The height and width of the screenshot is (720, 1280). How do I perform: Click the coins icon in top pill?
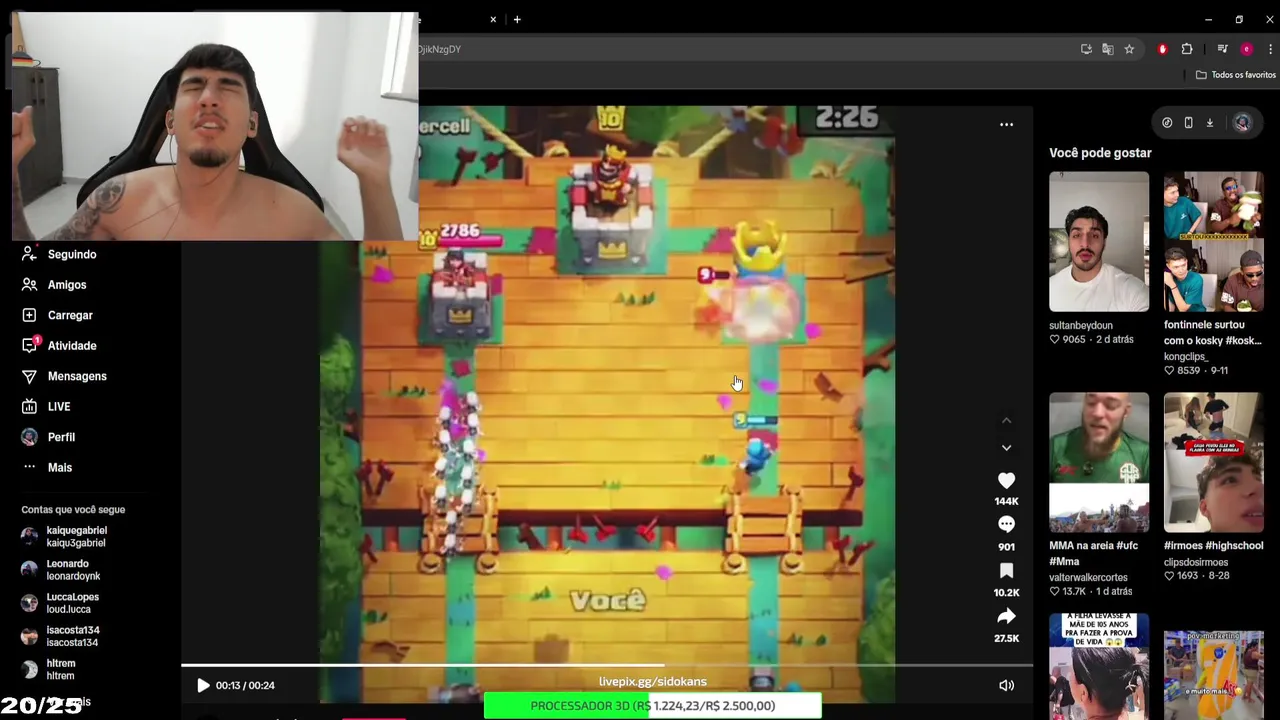pyautogui.click(x=1167, y=123)
